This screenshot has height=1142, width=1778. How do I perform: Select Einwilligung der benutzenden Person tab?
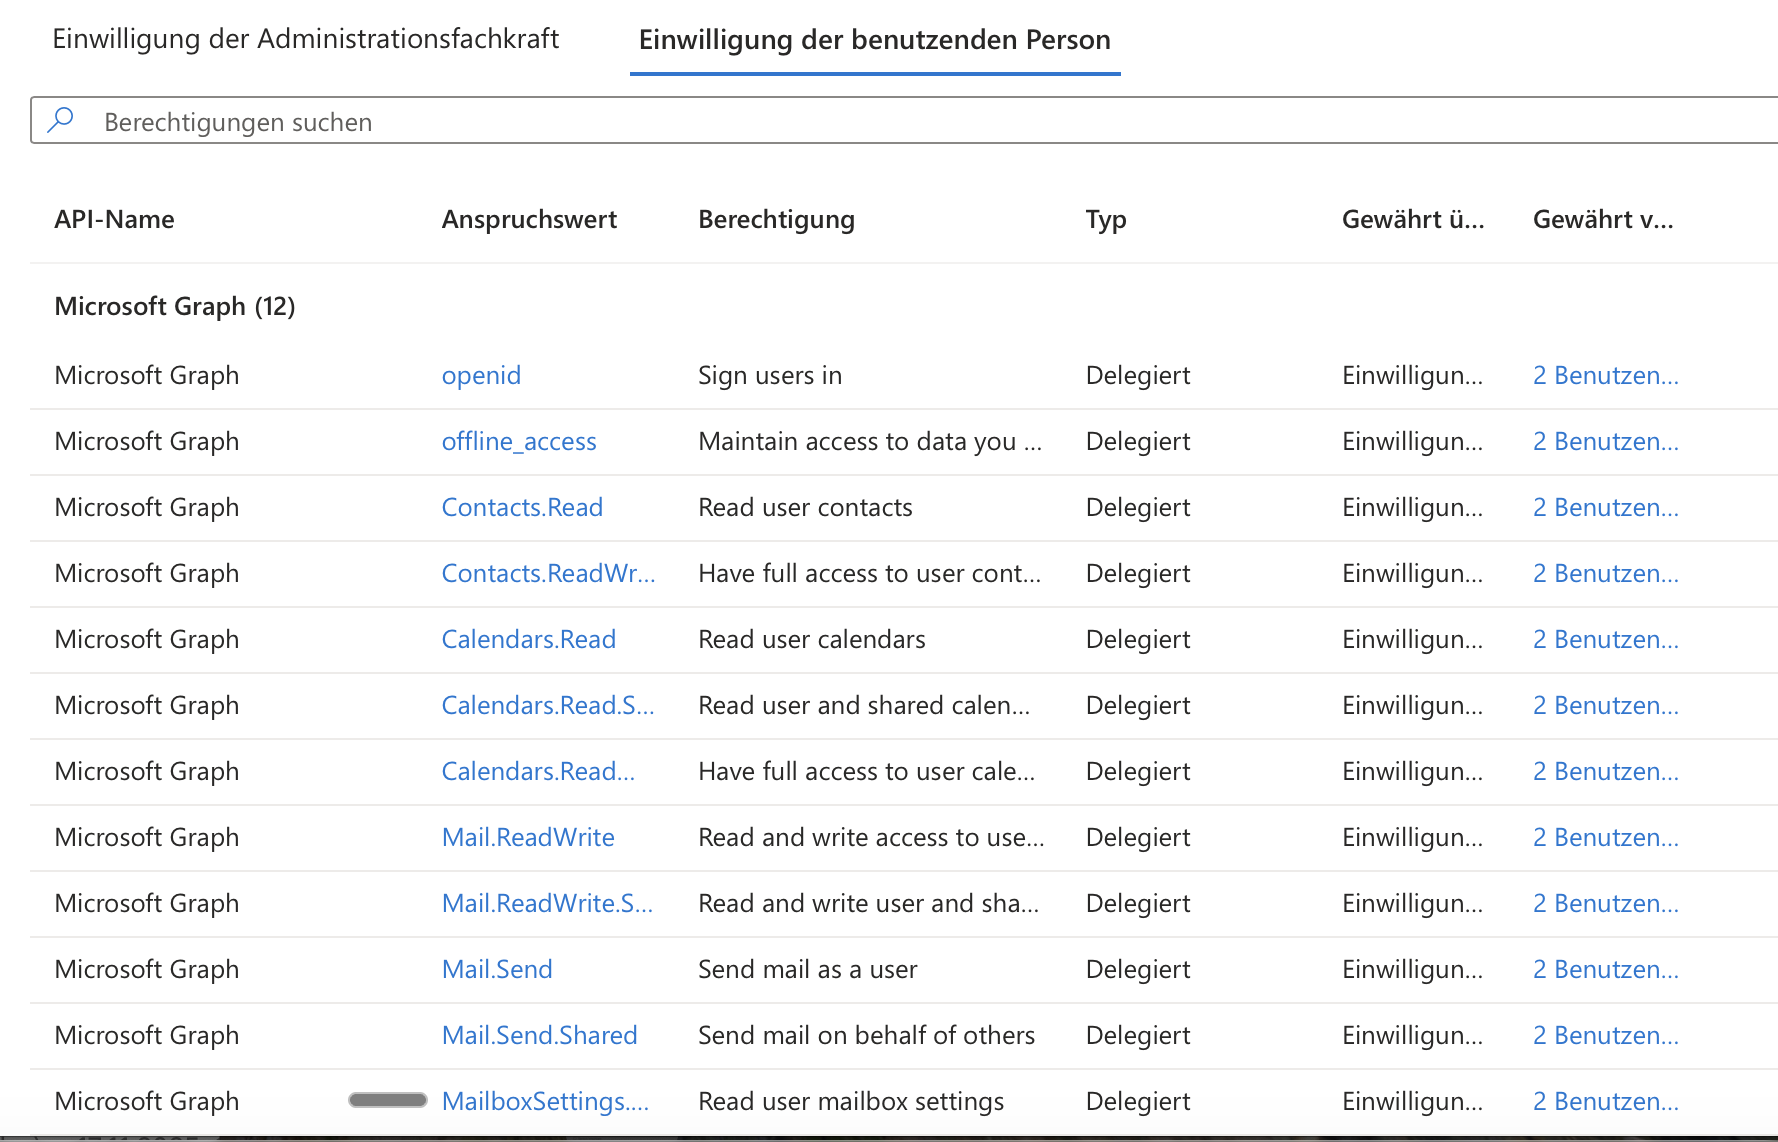click(874, 40)
